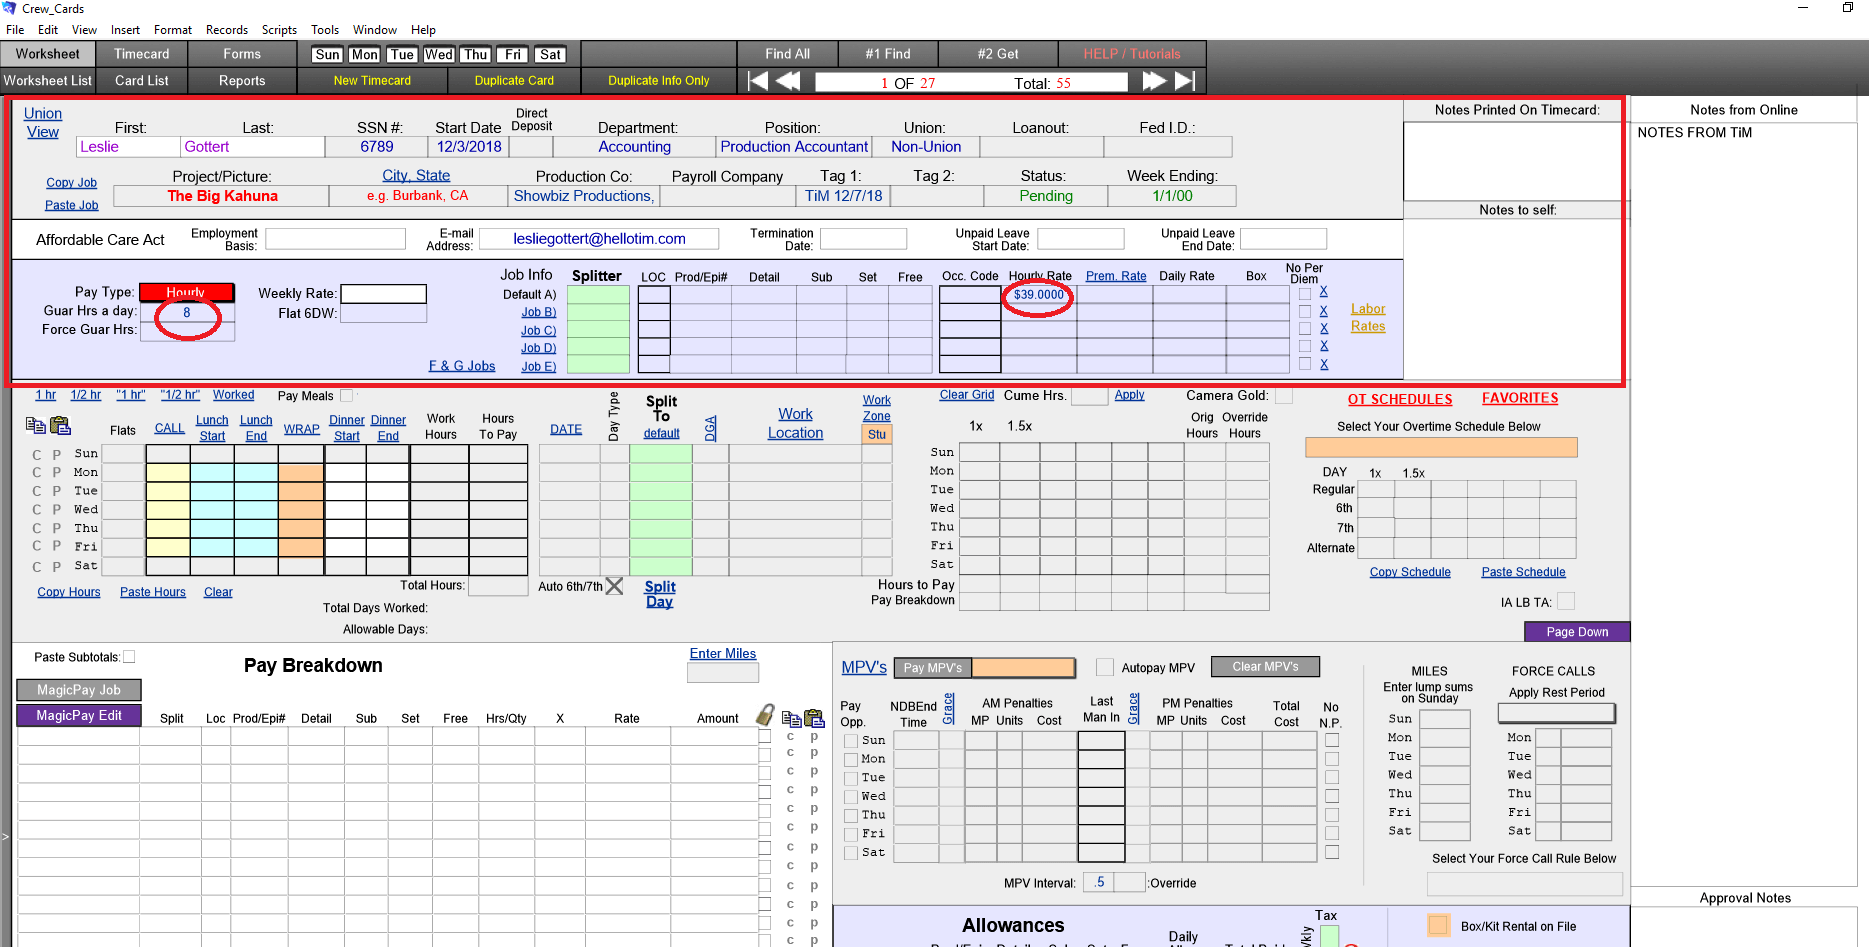Open the Reports tab
Image resolution: width=1869 pixels, height=947 pixels.
242,81
